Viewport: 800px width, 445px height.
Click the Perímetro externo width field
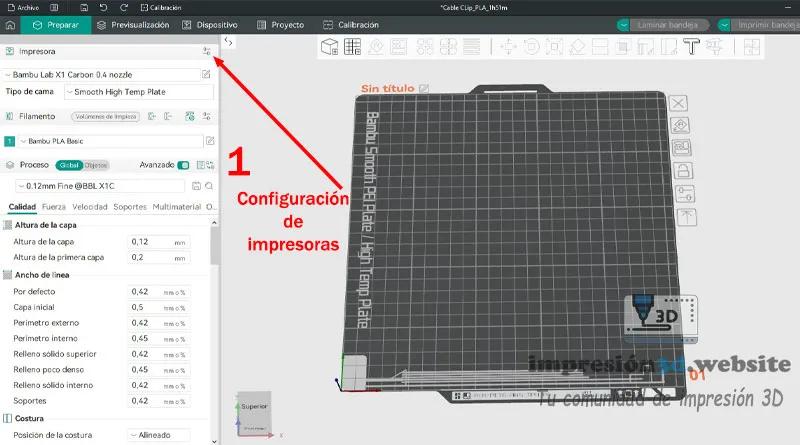click(159, 323)
